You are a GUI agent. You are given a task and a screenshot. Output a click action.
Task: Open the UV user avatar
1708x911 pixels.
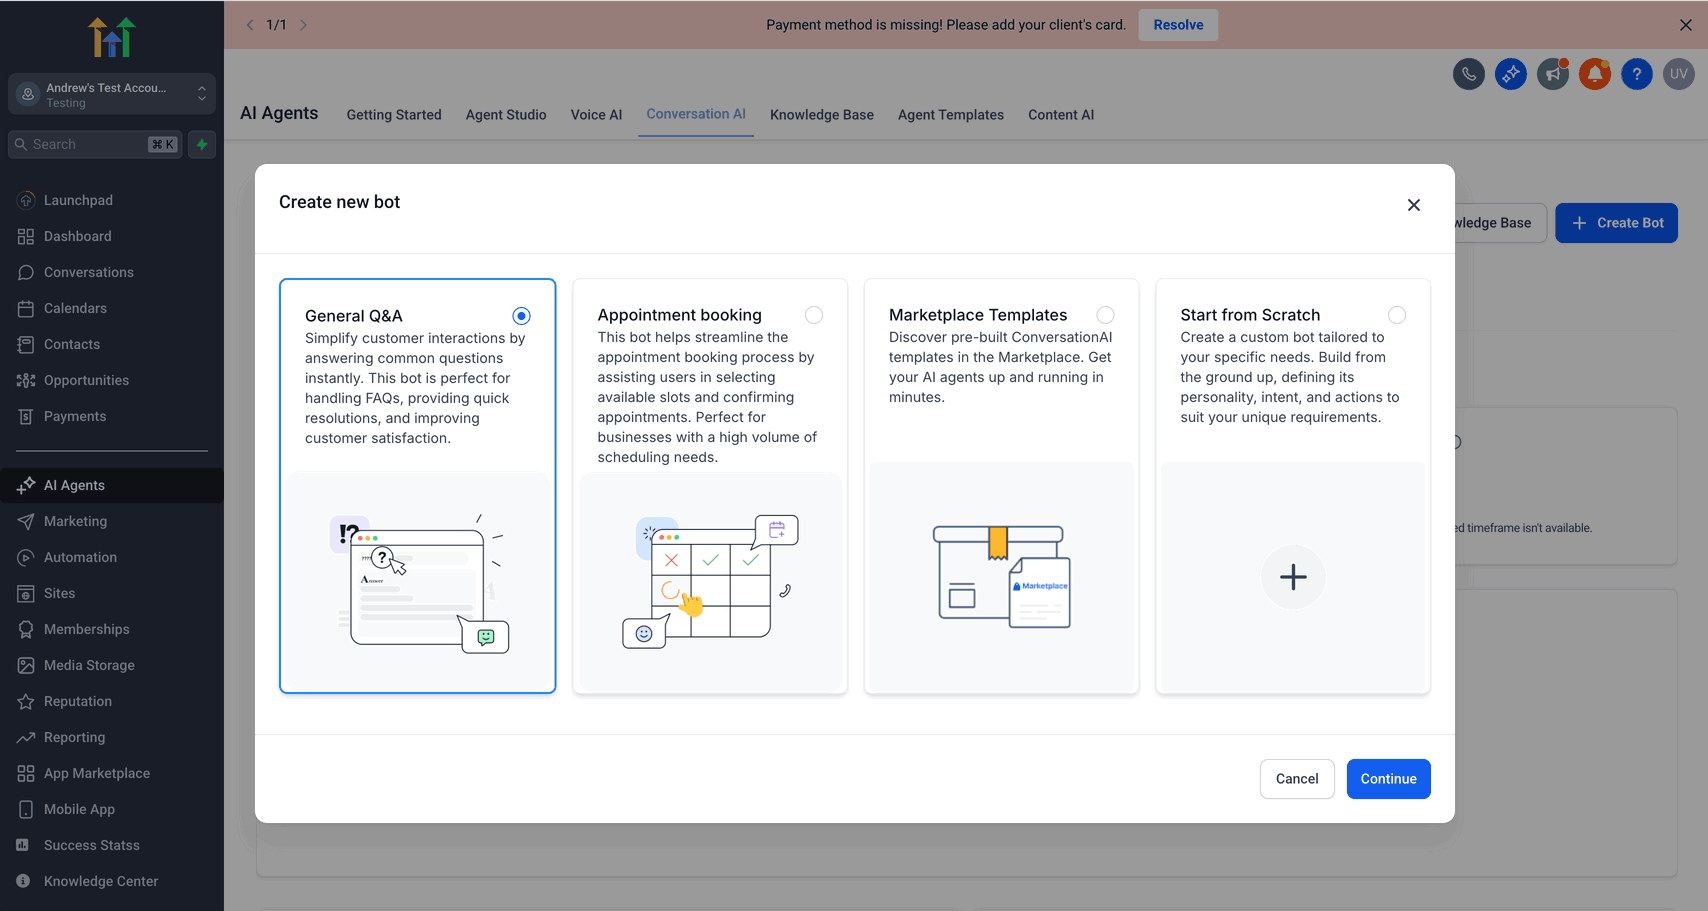1678,74
